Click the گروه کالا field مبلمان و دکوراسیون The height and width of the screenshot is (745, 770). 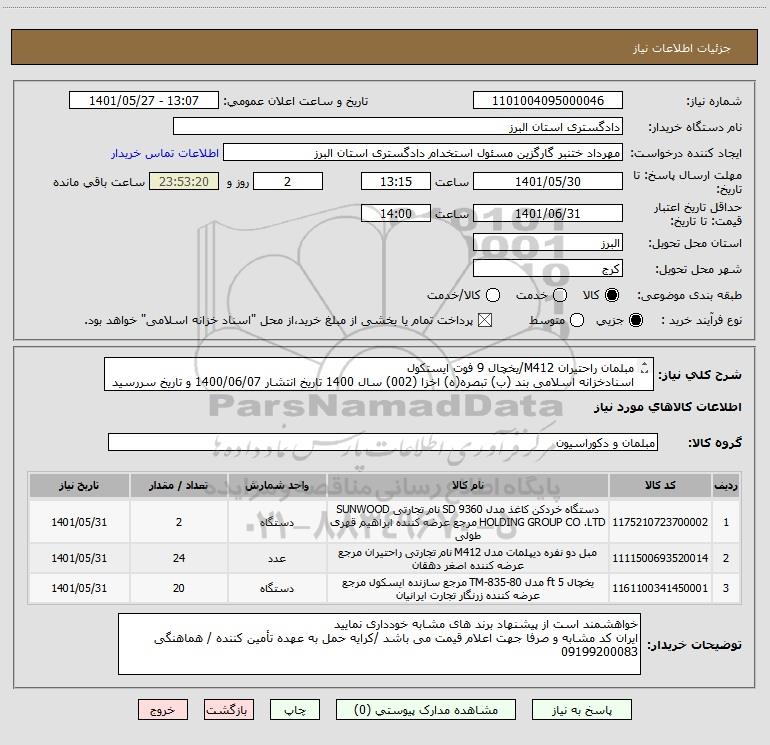point(383,442)
